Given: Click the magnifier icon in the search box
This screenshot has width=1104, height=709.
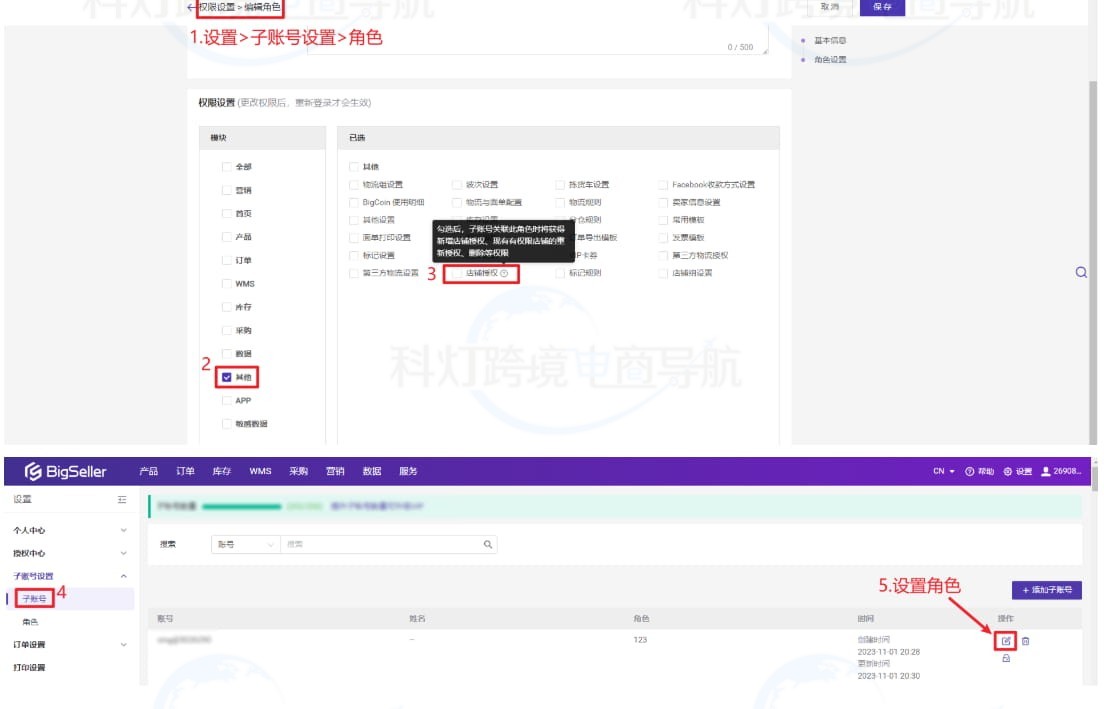Looking at the screenshot, I should coord(488,545).
